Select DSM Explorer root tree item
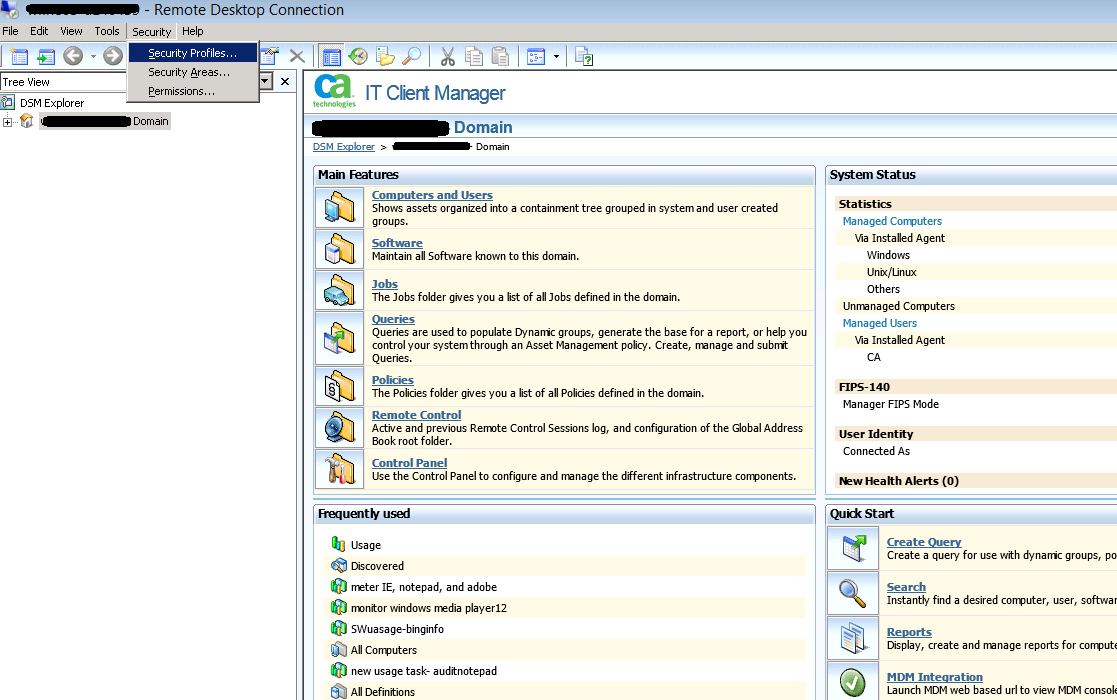Image resolution: width=1117 pixels, height=700 pixels. 51,103
